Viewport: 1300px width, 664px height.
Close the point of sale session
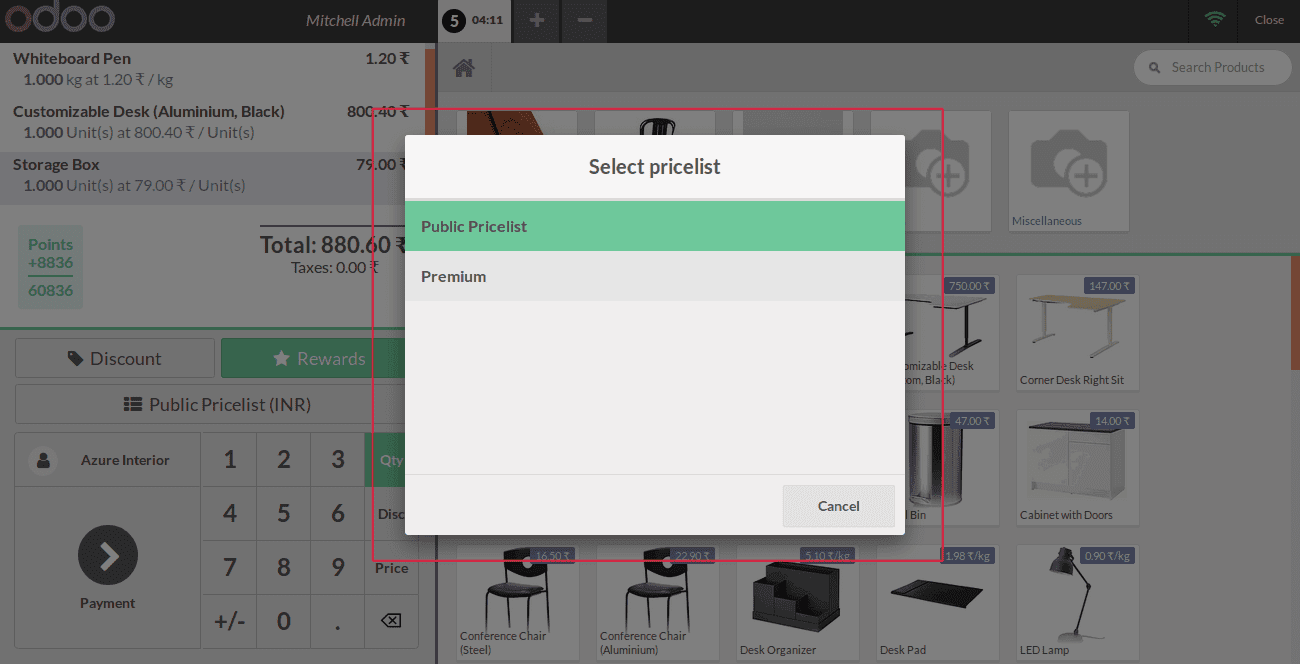(x=1269, y=20)
